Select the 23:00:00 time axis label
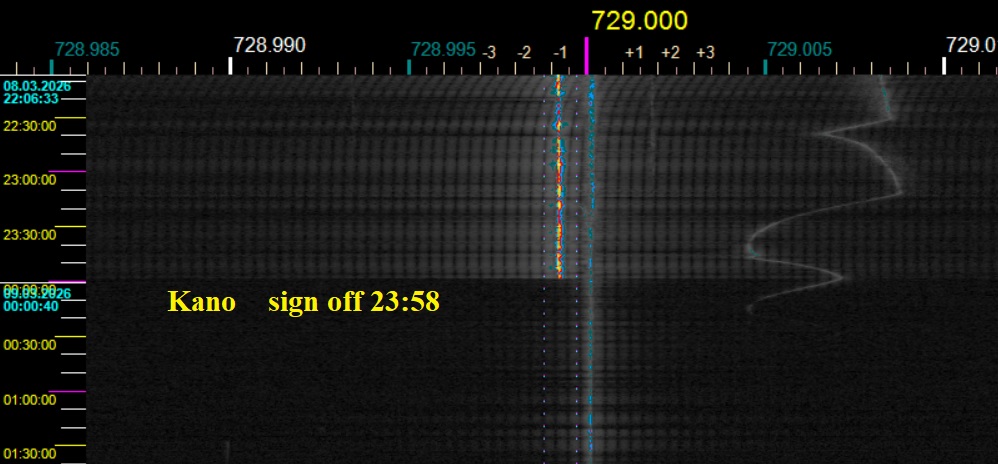This screenshot has height=464, width=1000. pyautogui.click(x=29, y=181)
